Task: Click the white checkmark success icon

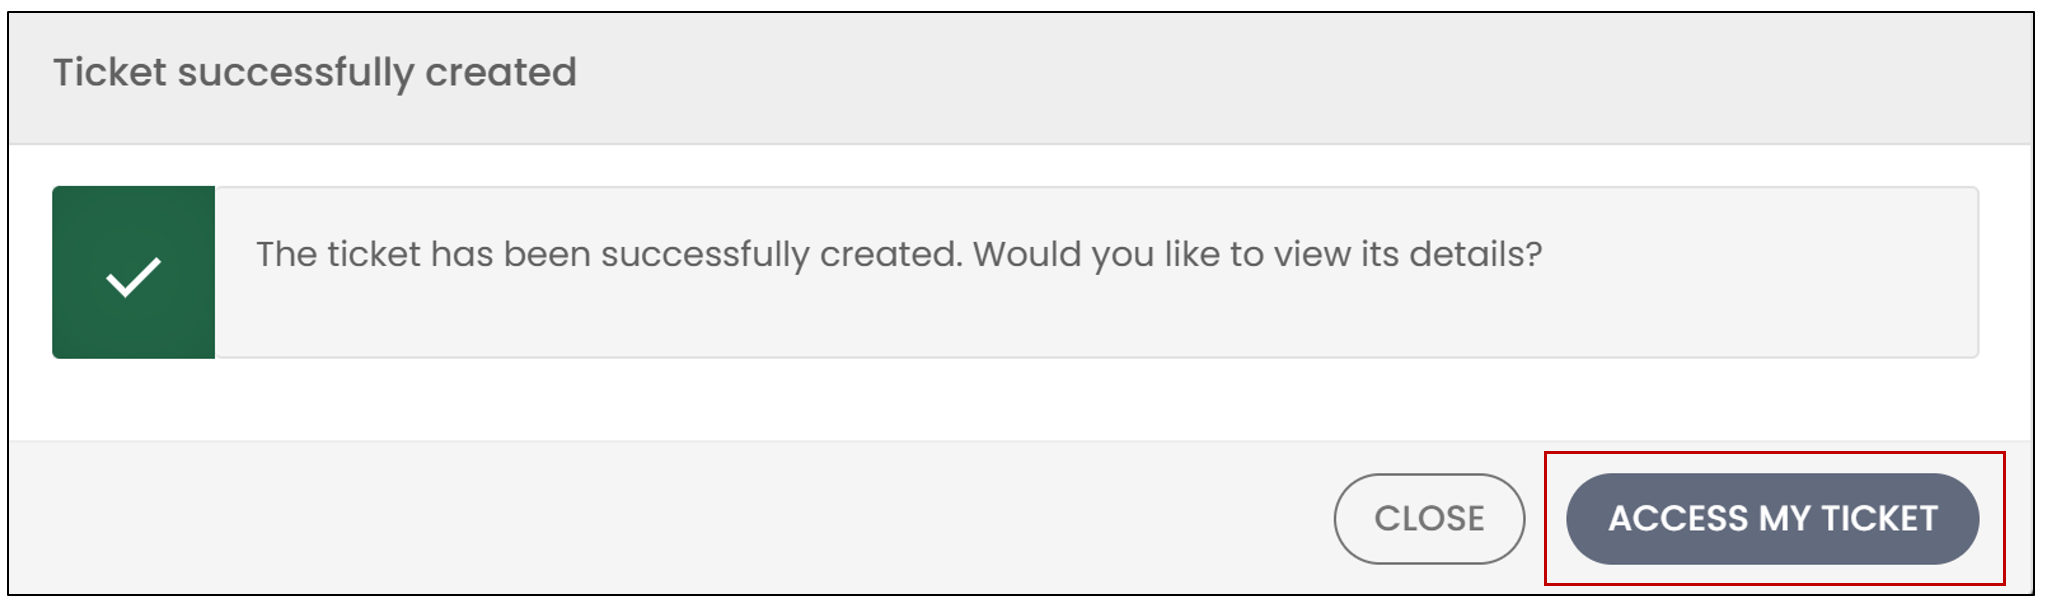Action: click(133, 277)
